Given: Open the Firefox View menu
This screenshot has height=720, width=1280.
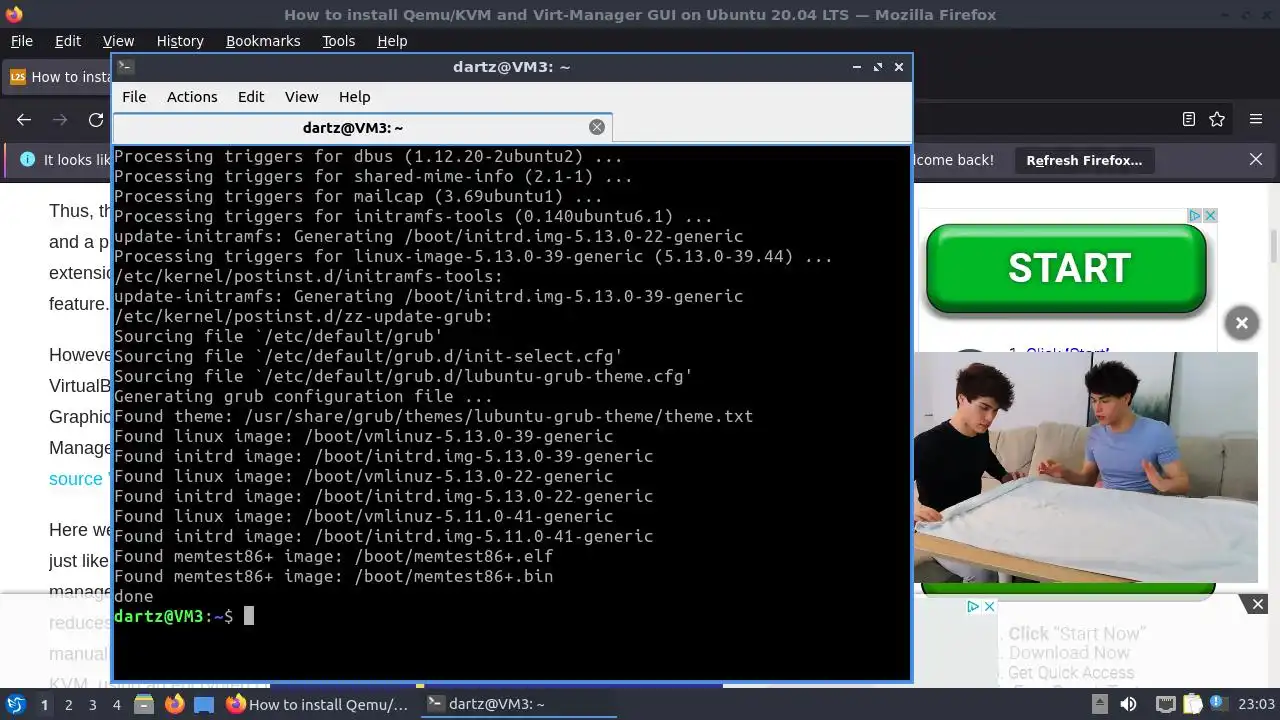Looking at the screenshot, I should 118,41.
